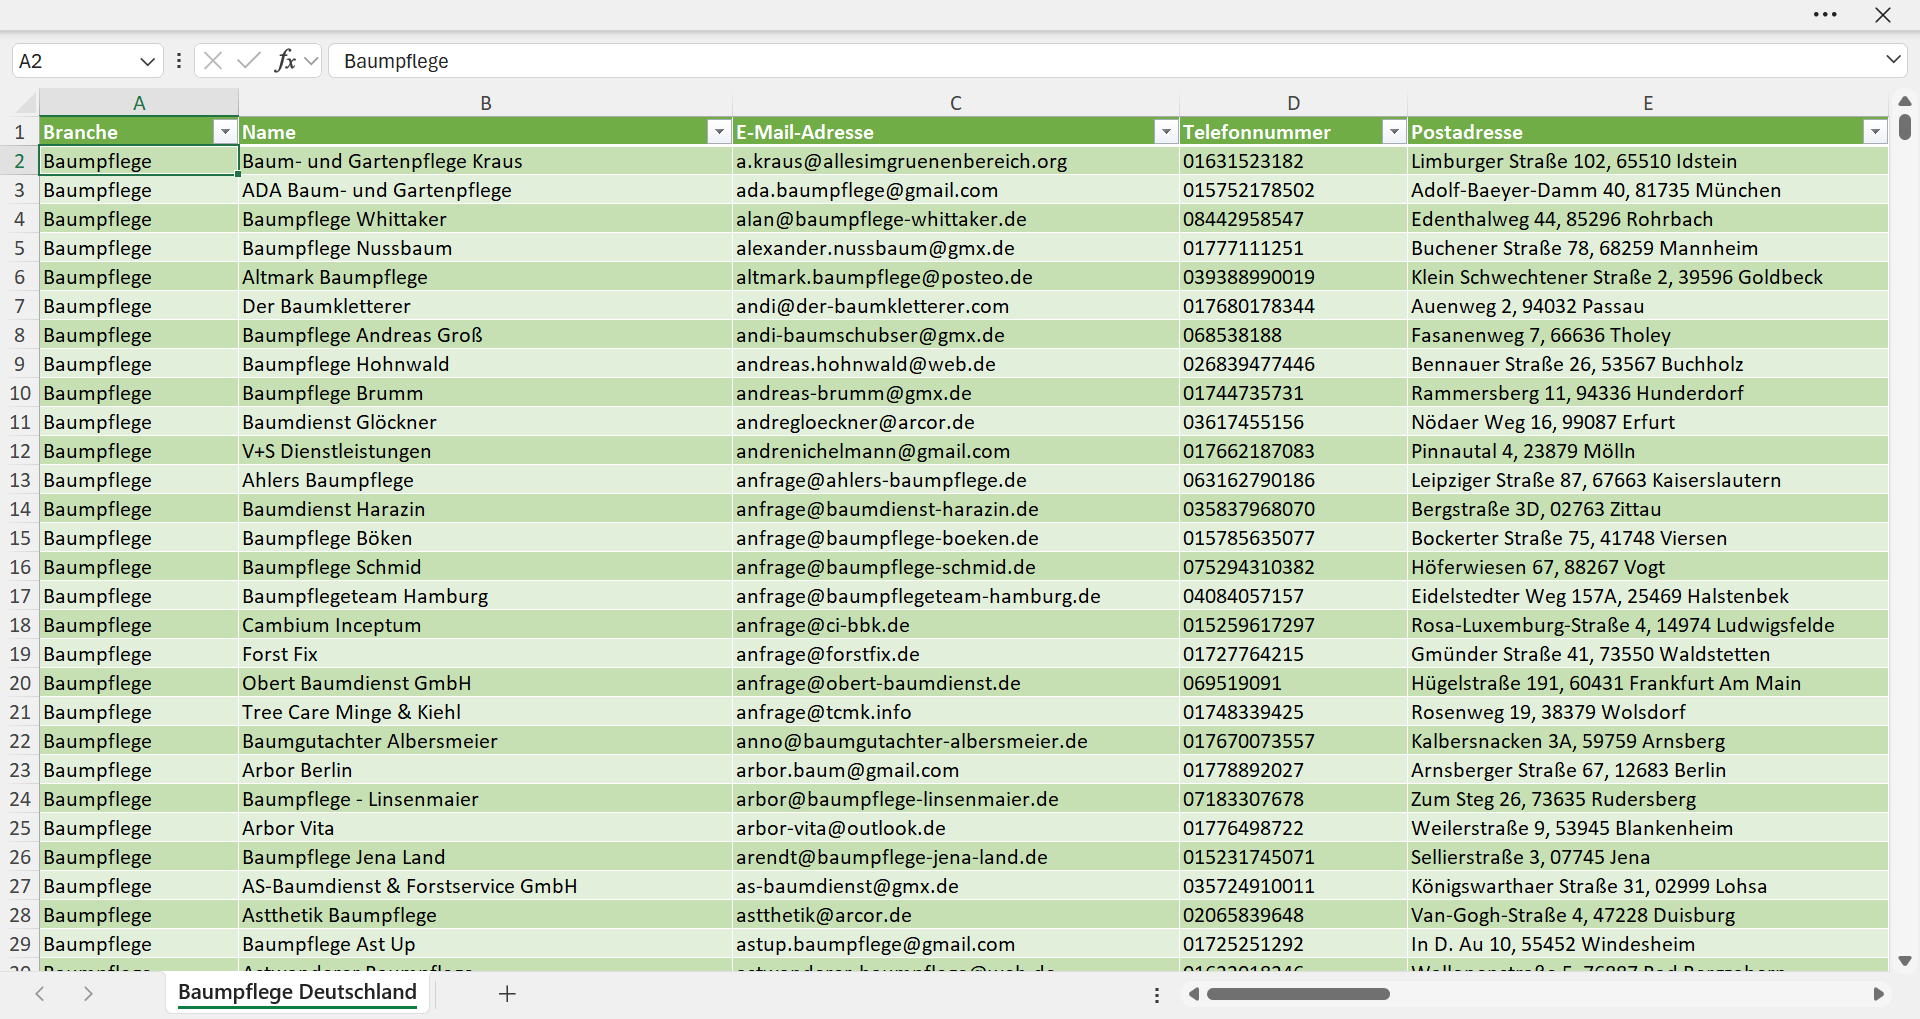Select column C header
Image resolution: width=1920 pixels, height=1019 pixels.
click(956, 102)
